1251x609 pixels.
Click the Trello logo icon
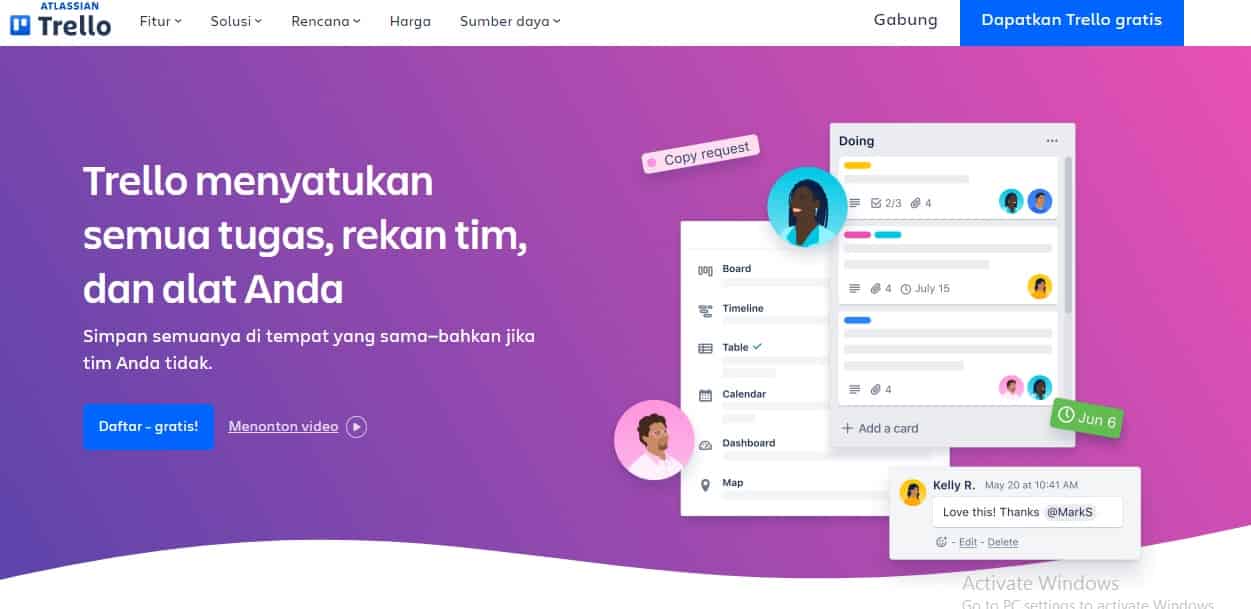[x=21, y=25]
